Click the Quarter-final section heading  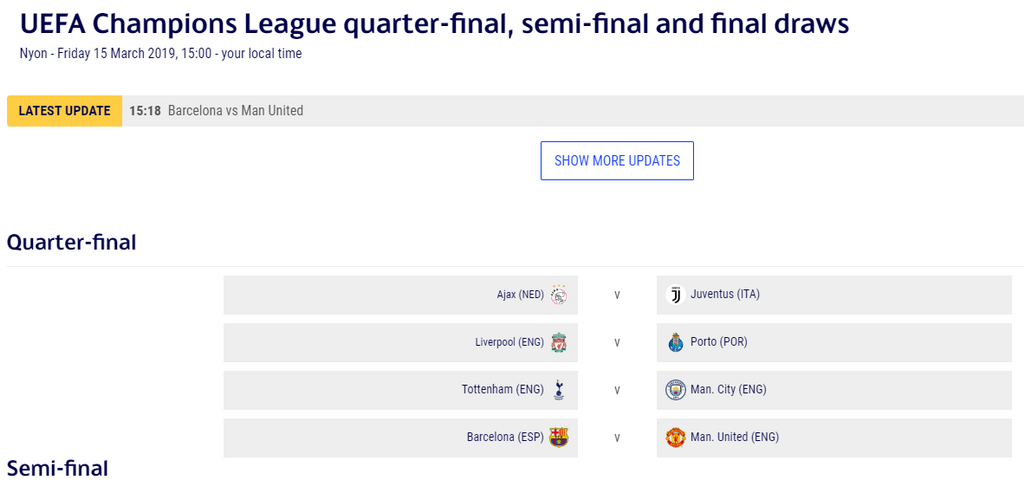(x=71, y=242)
